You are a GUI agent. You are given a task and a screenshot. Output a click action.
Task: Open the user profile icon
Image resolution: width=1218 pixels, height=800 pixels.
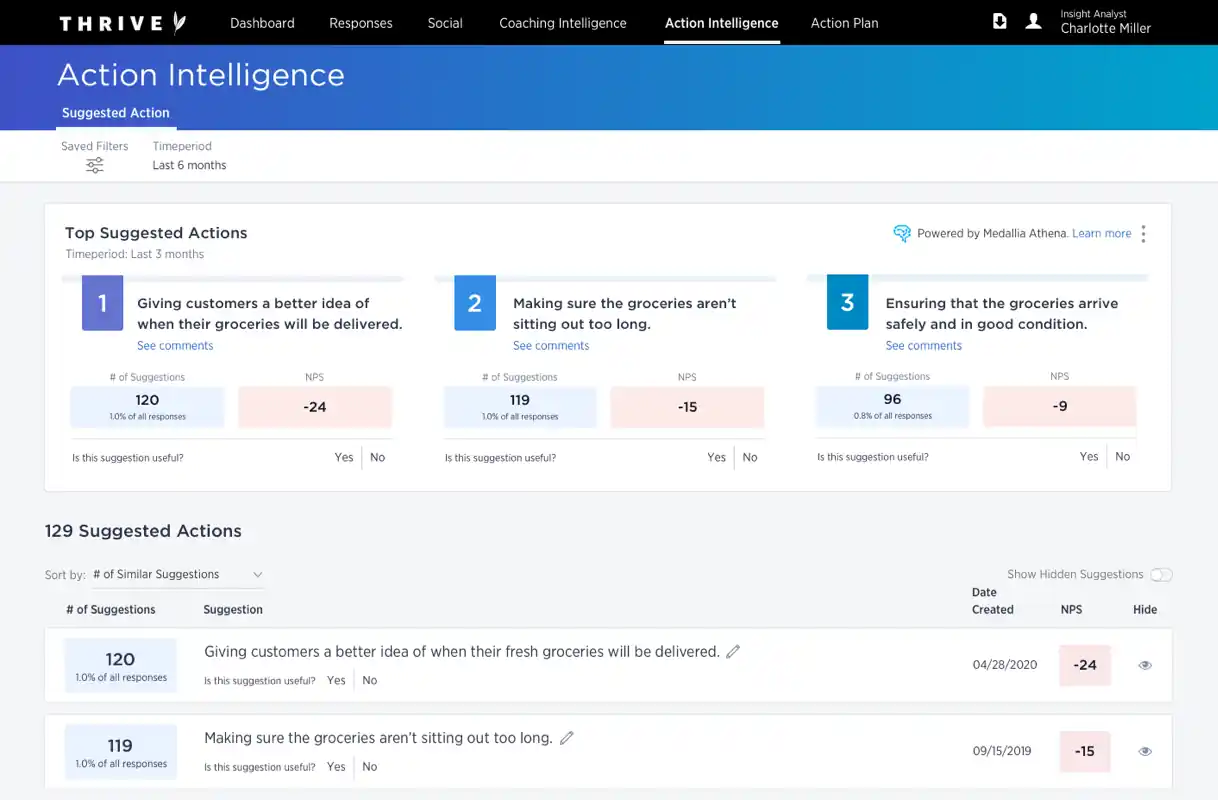click(1033, 21)
